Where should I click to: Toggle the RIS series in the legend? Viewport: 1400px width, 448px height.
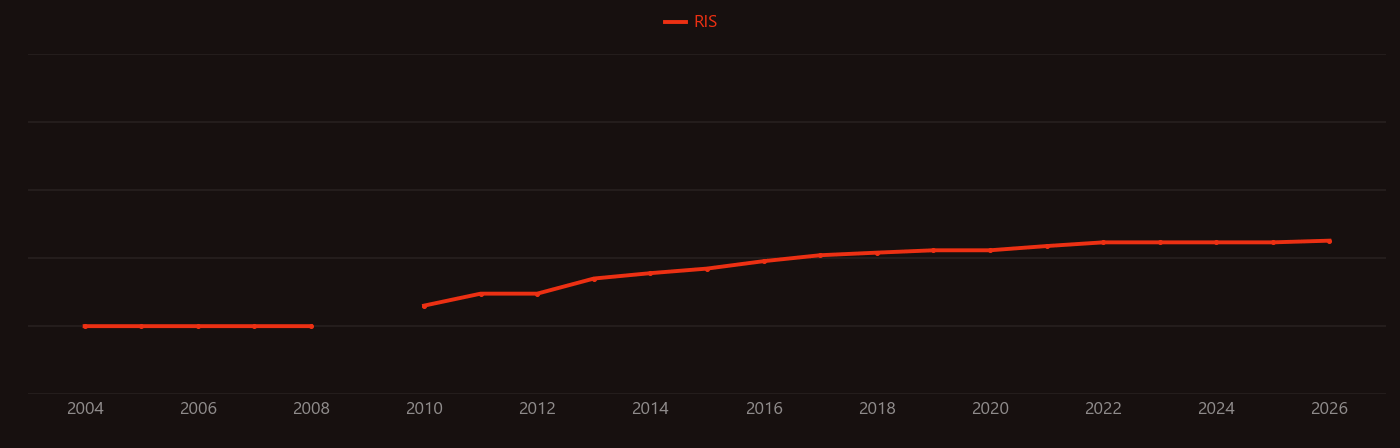(691, 22)
